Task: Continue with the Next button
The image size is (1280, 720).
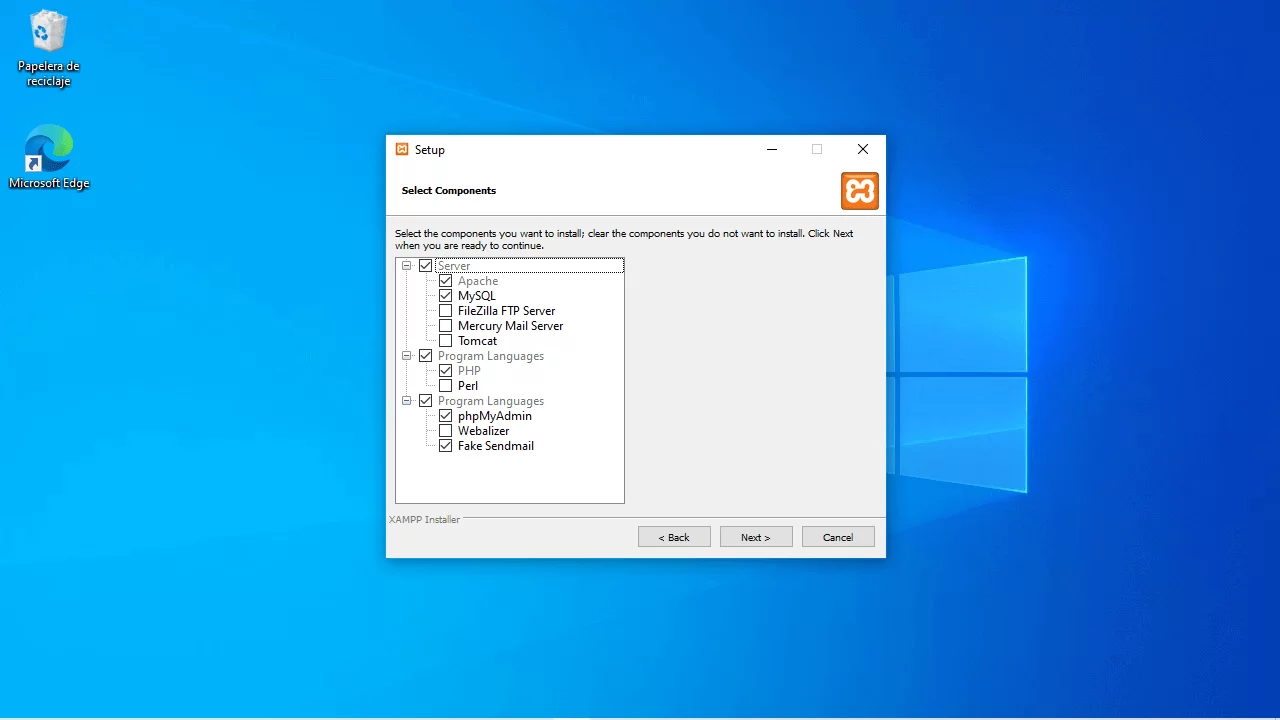Action: tap(756, 537)
